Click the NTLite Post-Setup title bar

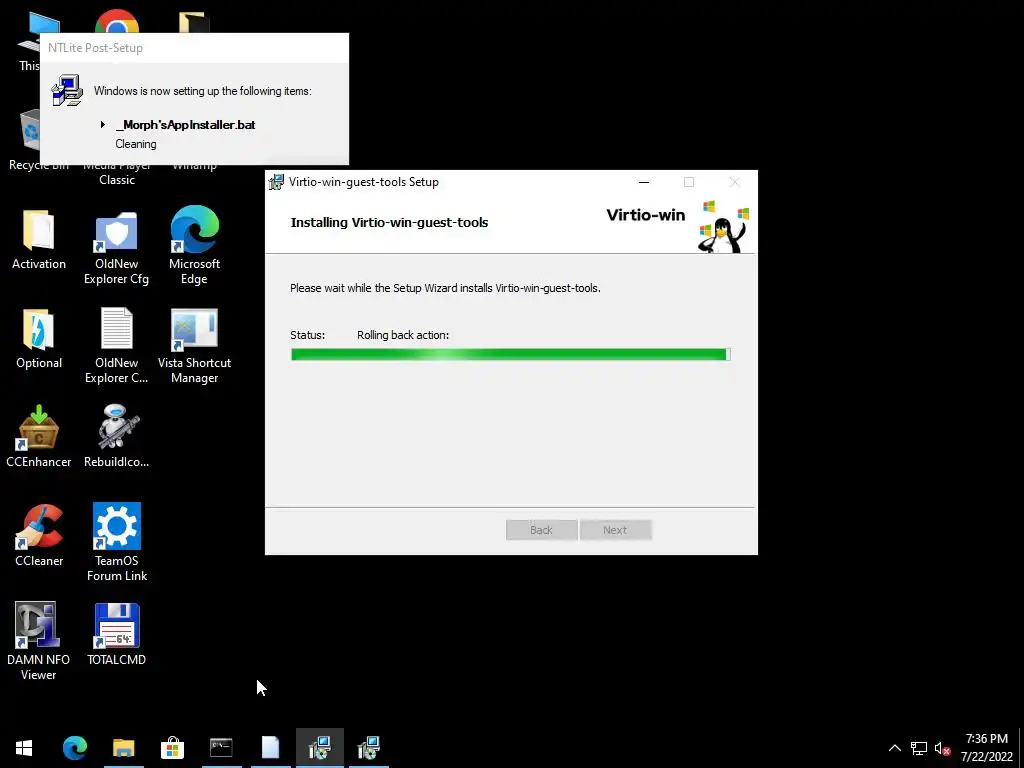point(195,48)
